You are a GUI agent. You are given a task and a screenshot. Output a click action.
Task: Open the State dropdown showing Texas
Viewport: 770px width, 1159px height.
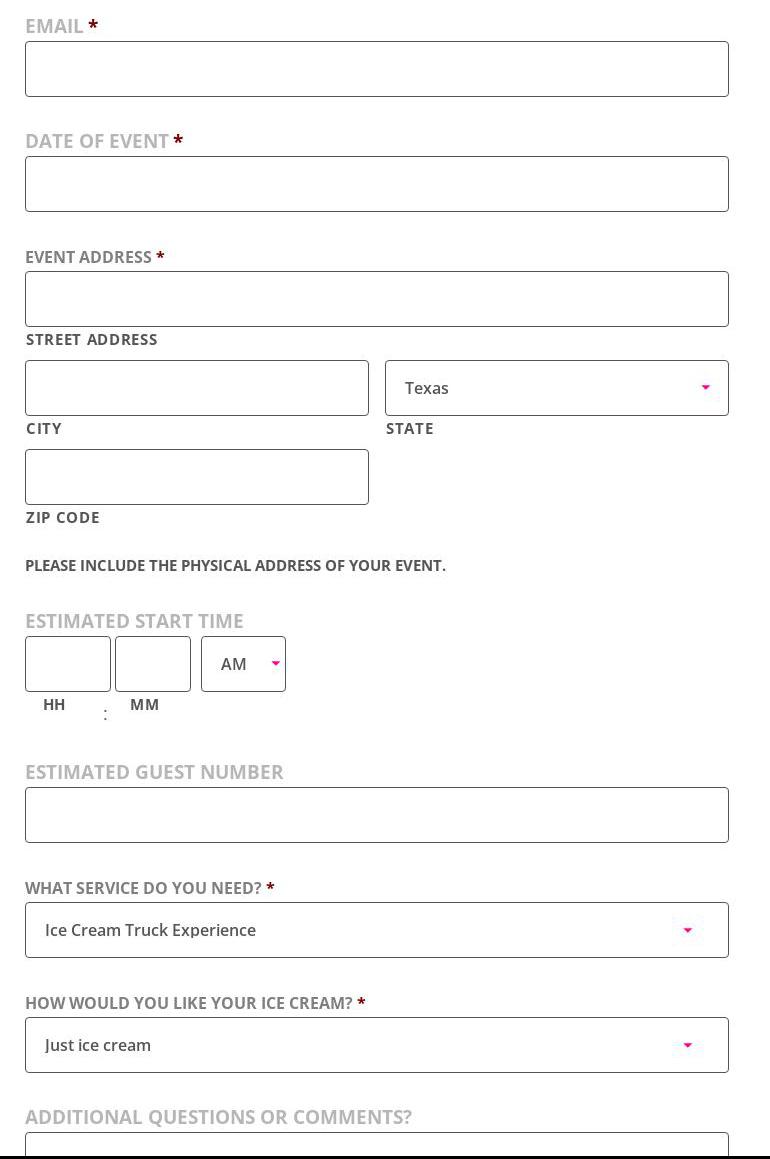[x=556, y=388]
